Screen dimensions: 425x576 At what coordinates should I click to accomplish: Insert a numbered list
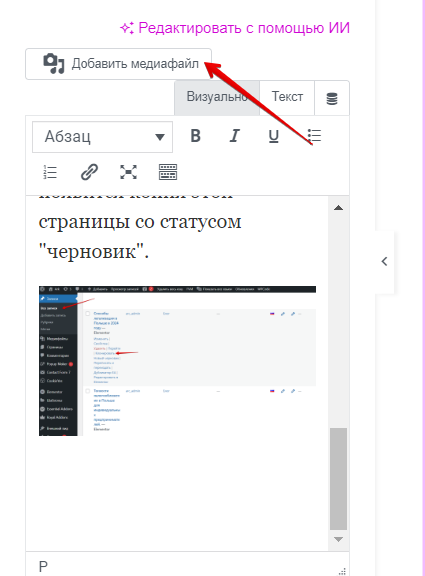point(50,172)
